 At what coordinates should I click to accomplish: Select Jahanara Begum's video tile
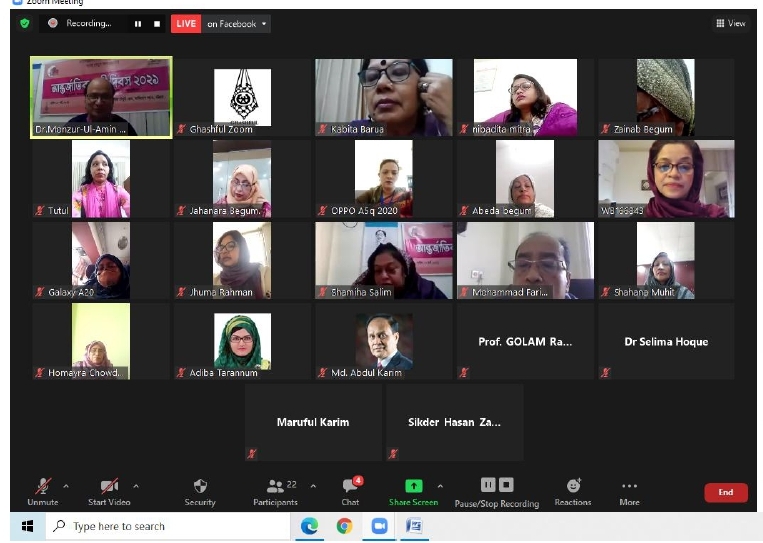point(242,179)
